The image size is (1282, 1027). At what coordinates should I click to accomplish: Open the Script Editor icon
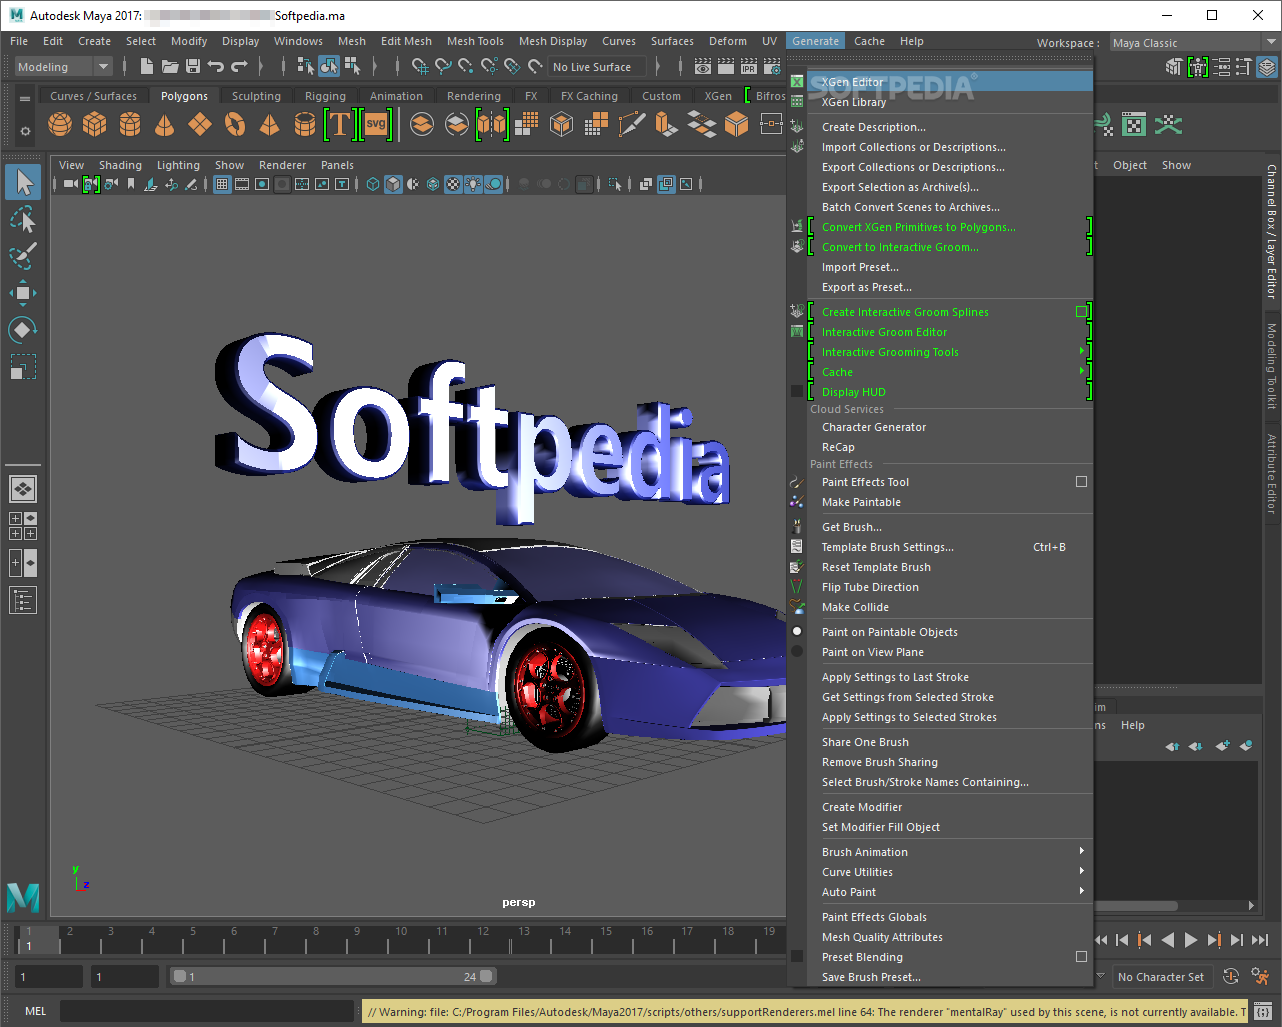click(1263, 1011)
